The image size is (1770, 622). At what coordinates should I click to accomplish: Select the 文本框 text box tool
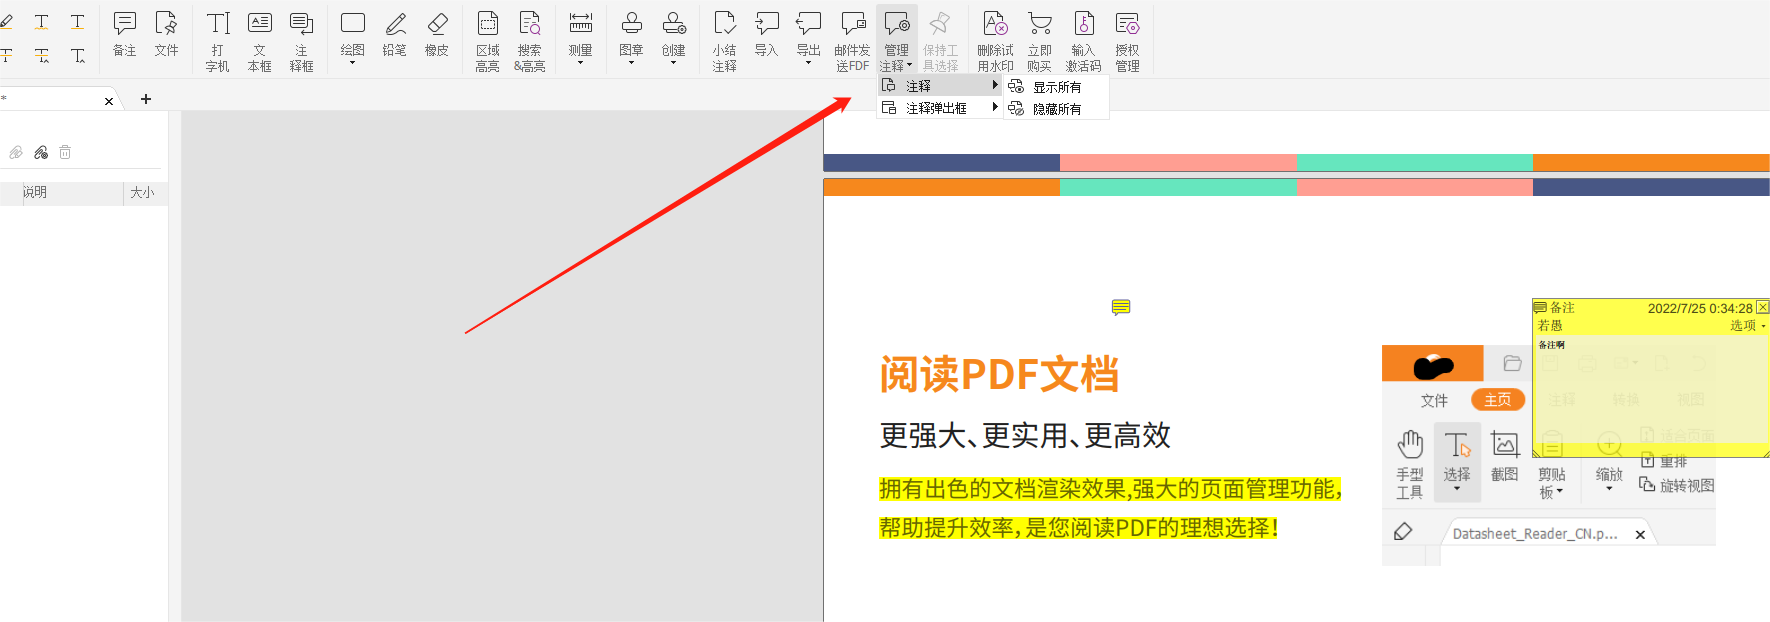(260, 41)
